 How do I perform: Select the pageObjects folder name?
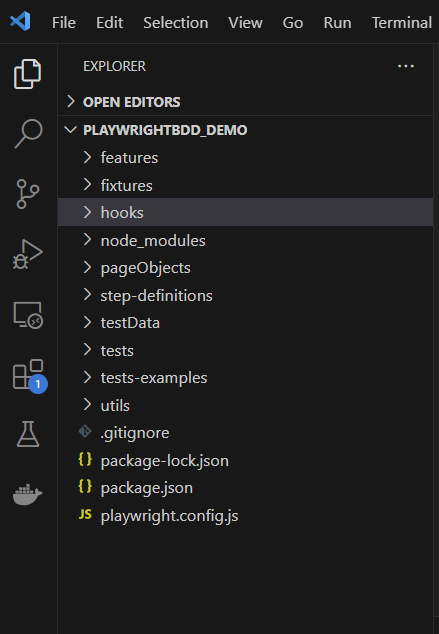(146, 268)
